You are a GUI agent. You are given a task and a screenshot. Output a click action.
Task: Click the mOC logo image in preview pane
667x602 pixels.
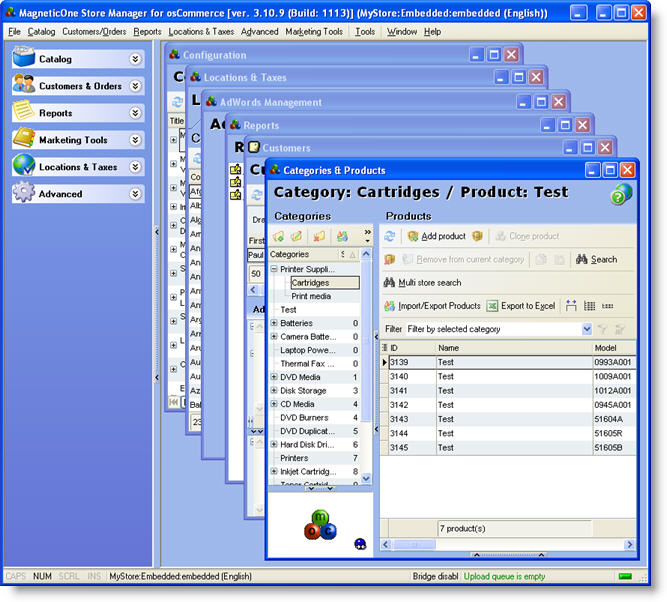(320, 525)
